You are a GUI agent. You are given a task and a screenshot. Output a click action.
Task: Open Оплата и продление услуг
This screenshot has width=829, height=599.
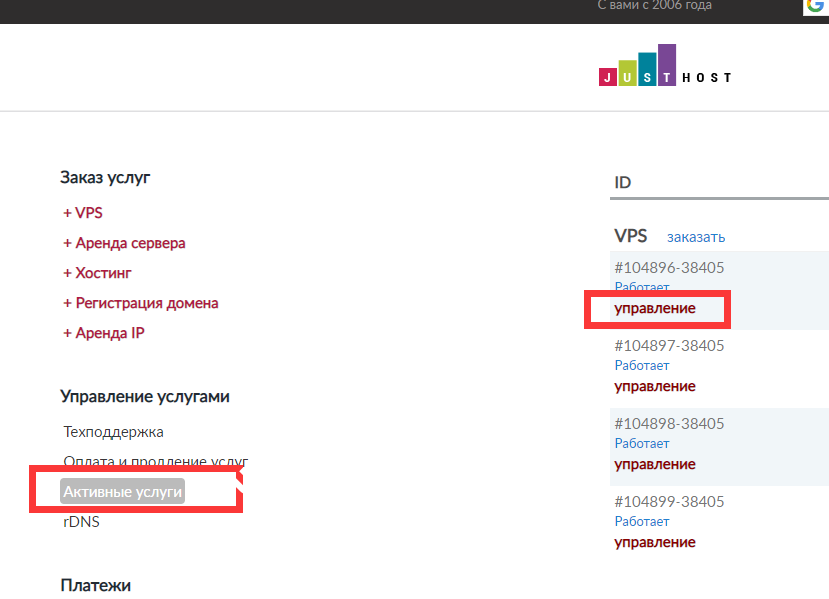click(156, 461)
